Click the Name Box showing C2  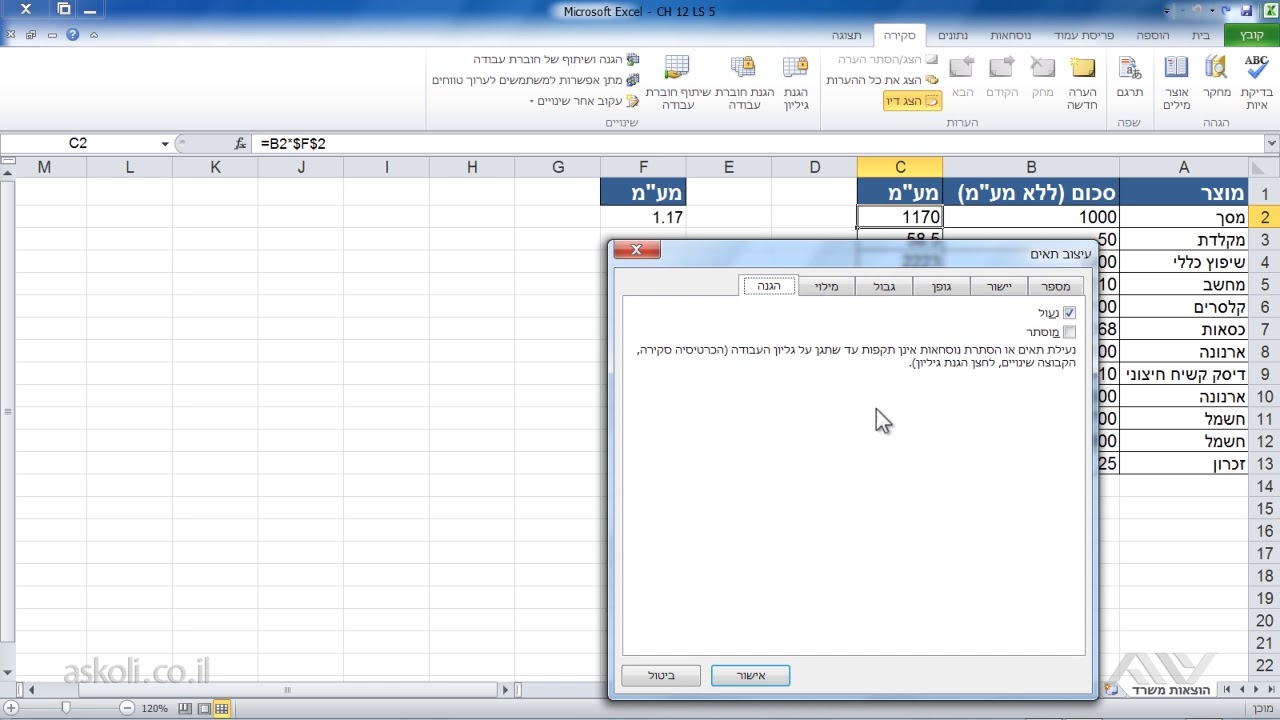point(78,144)
